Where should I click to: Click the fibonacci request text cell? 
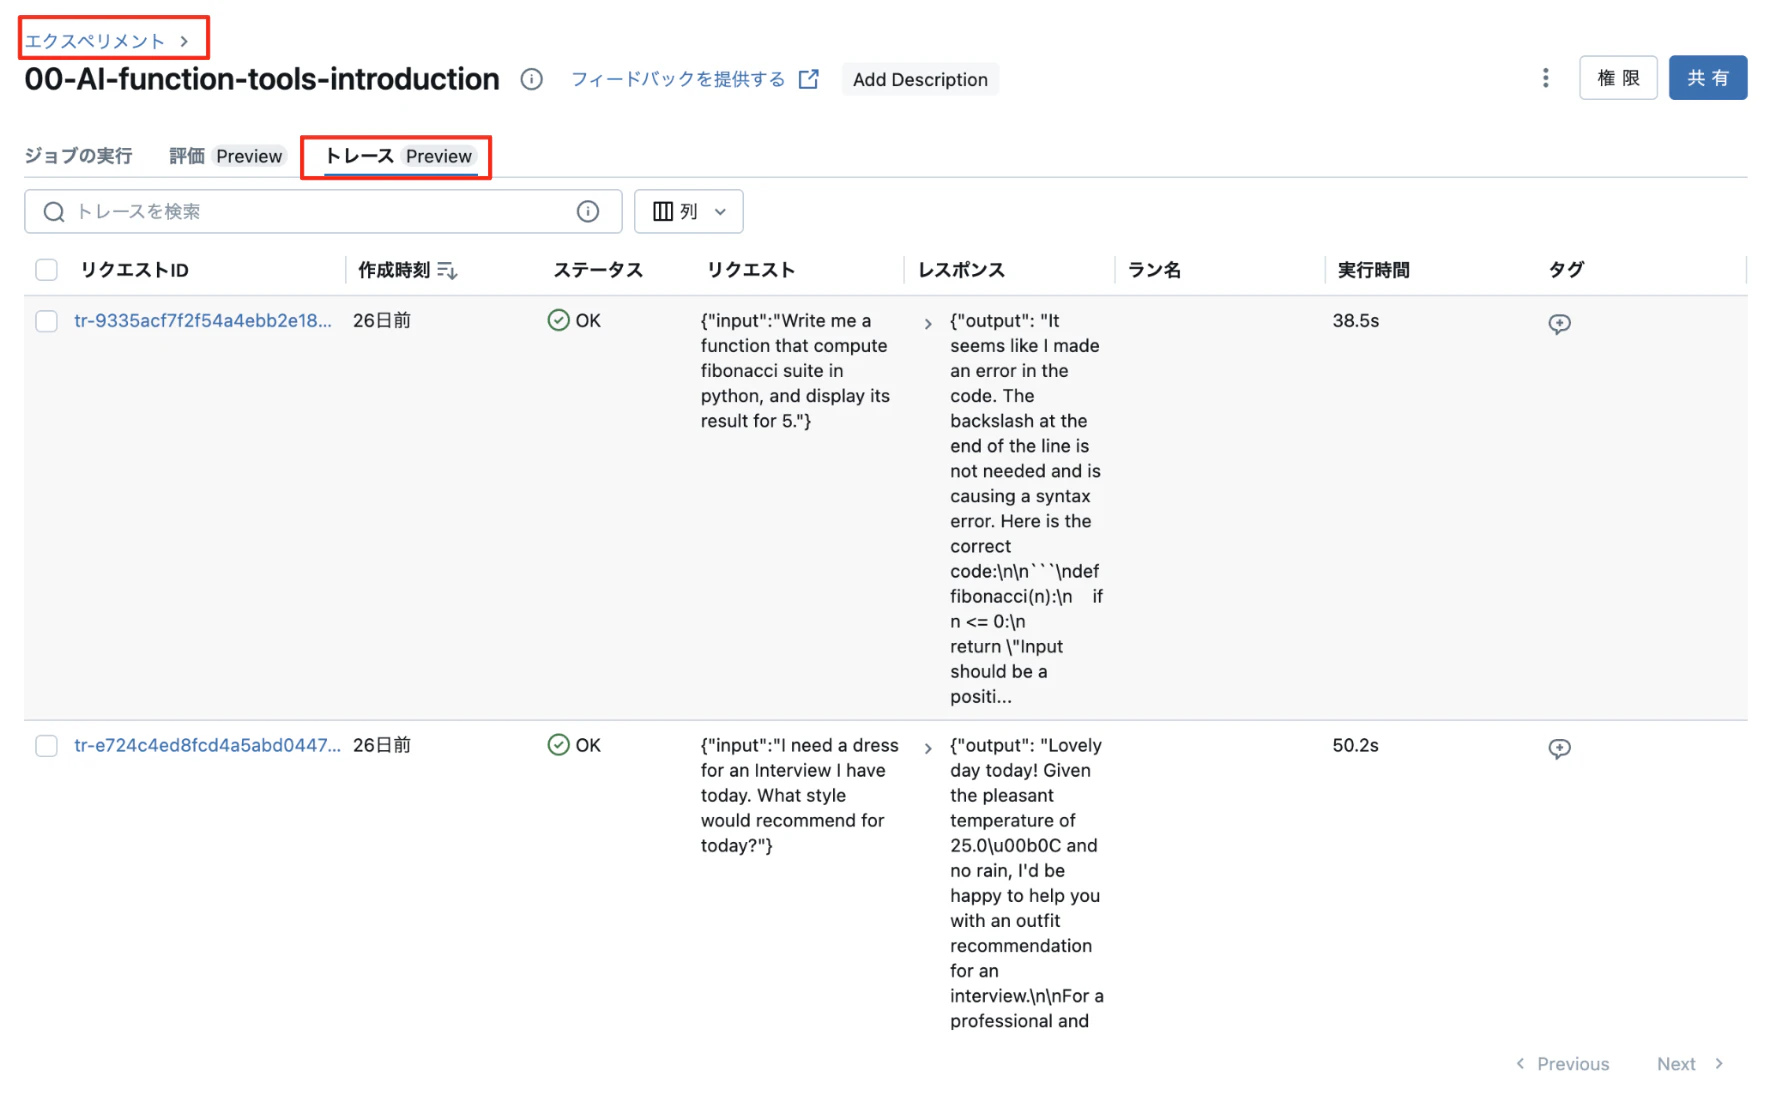[796, 371]
